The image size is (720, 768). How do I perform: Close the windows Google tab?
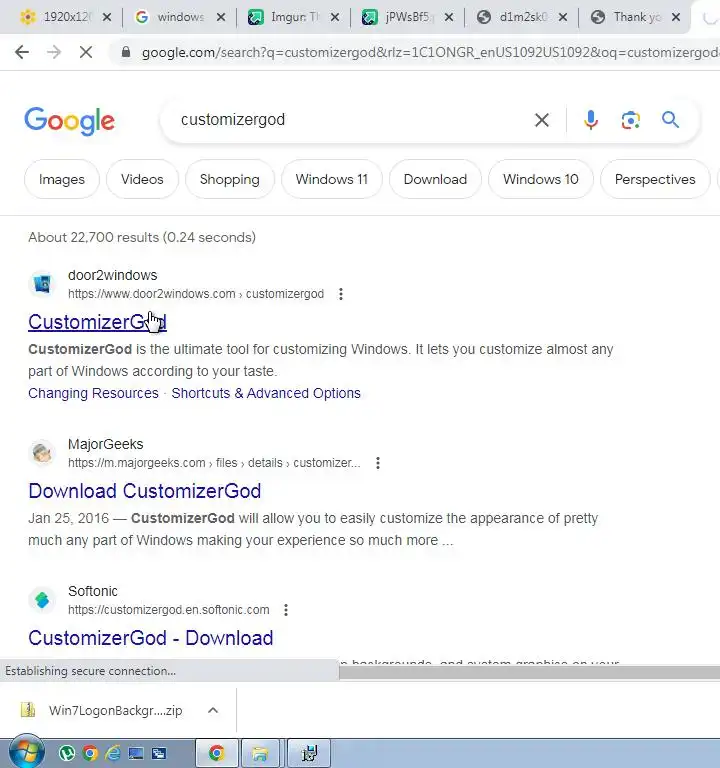pyautogui.click(x=221, y=17)
